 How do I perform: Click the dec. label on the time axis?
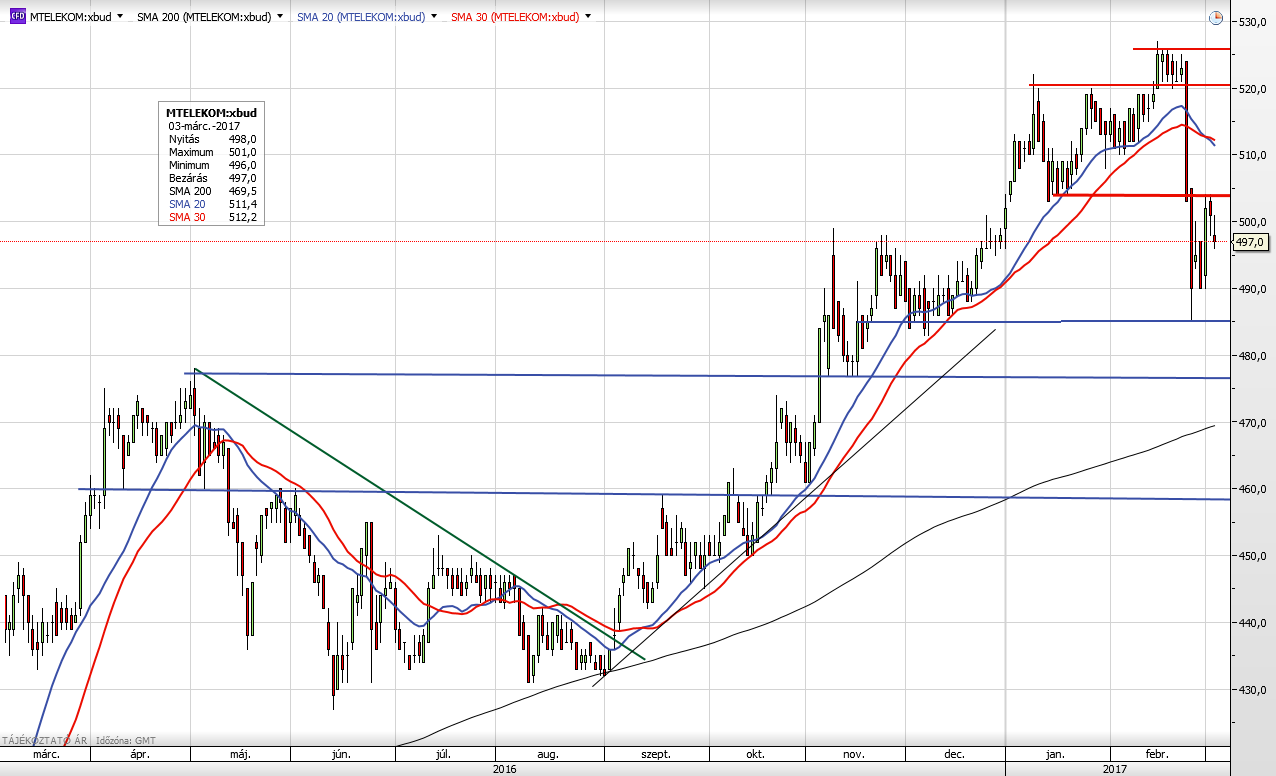[955, 755]
